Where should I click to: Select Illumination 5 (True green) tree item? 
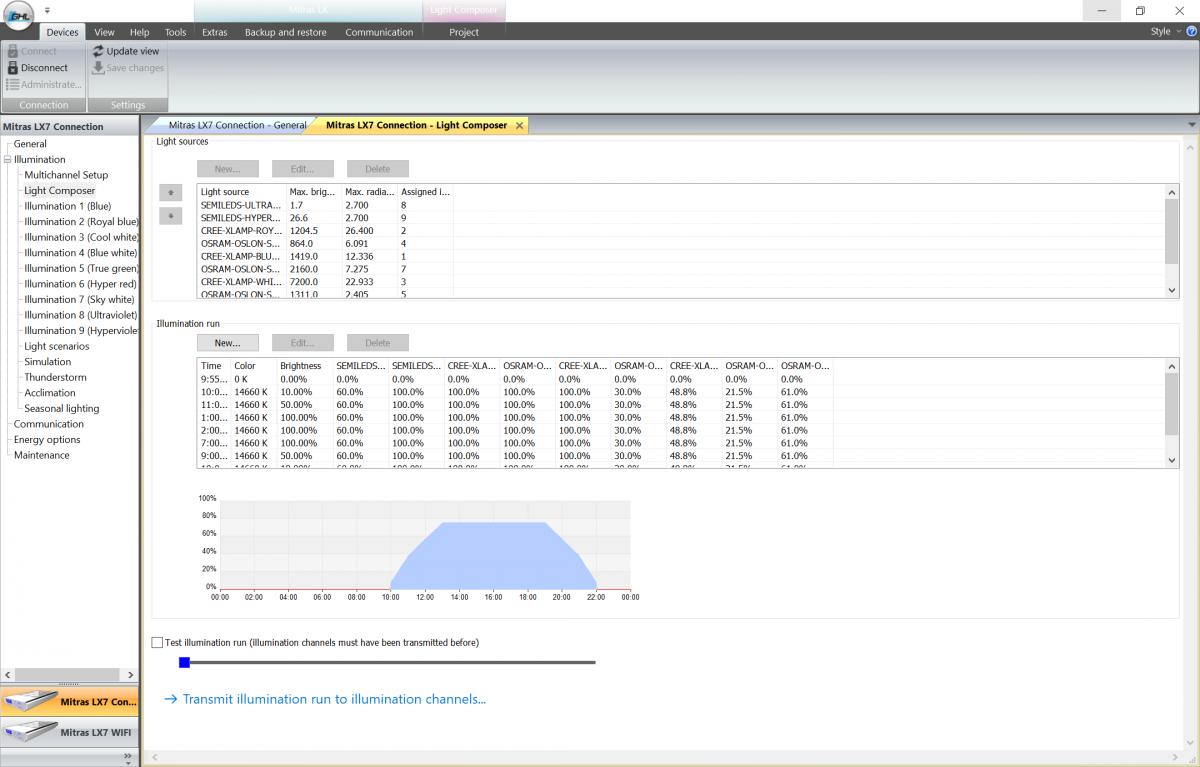81,268
